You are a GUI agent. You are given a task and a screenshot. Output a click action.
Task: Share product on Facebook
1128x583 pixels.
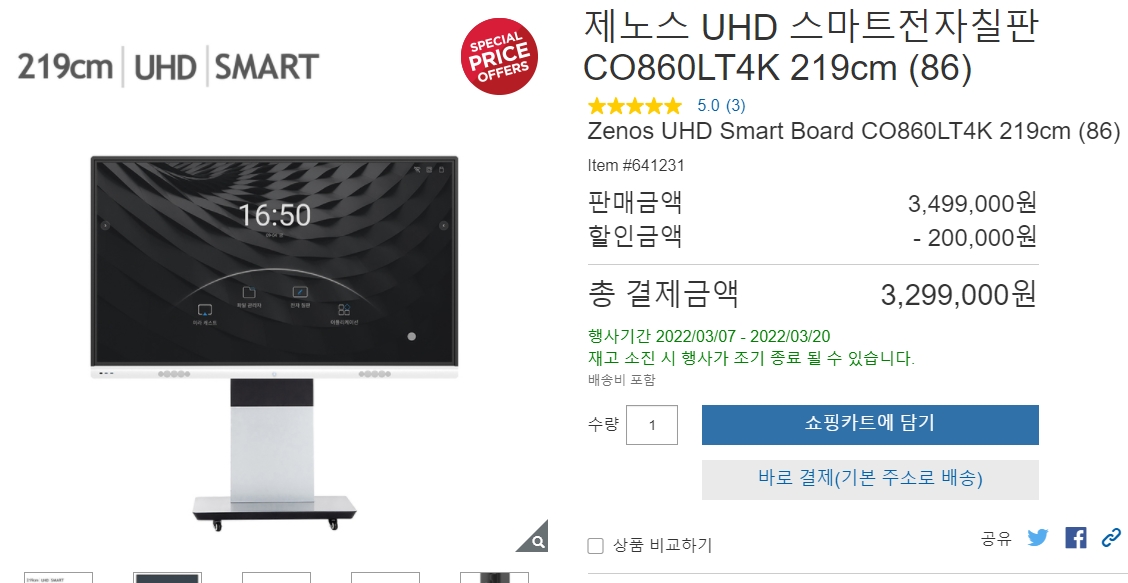click(1075, 538)
